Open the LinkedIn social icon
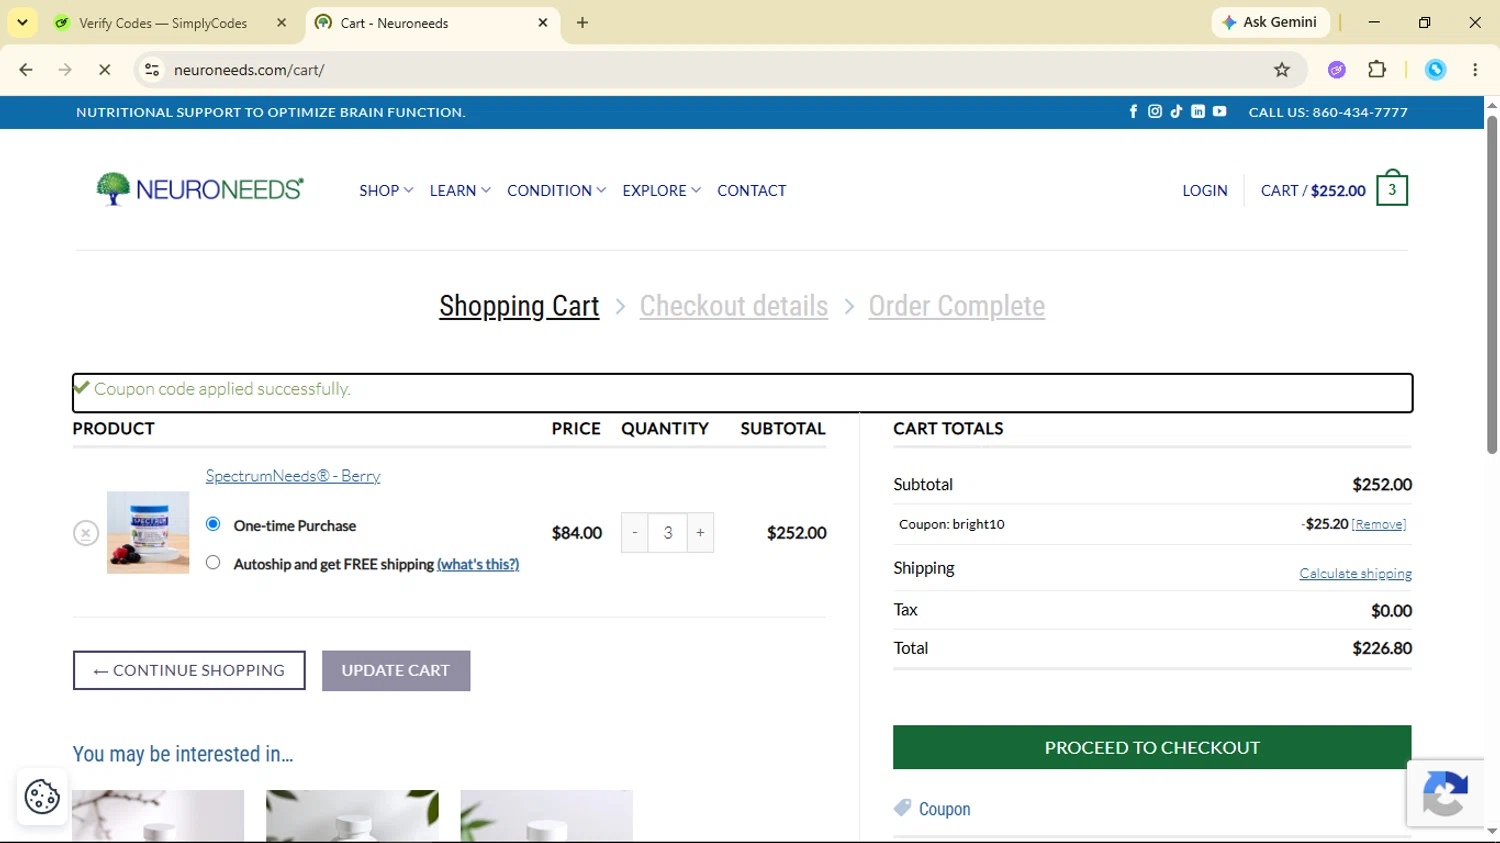Screen dimensions: 1500x843 click(1198, 112)
